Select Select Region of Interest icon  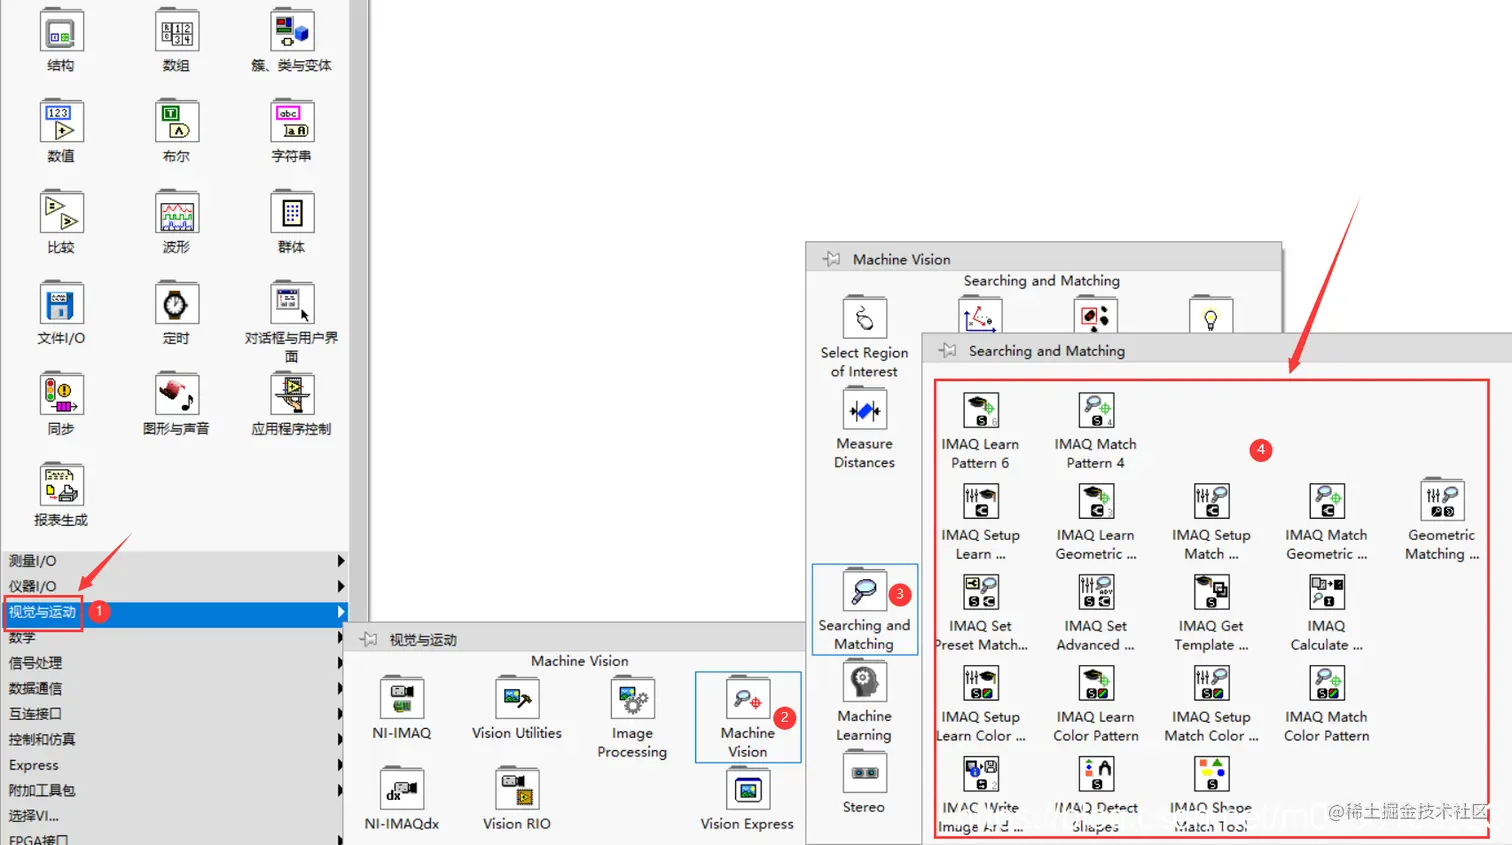(x=864, y=319)
